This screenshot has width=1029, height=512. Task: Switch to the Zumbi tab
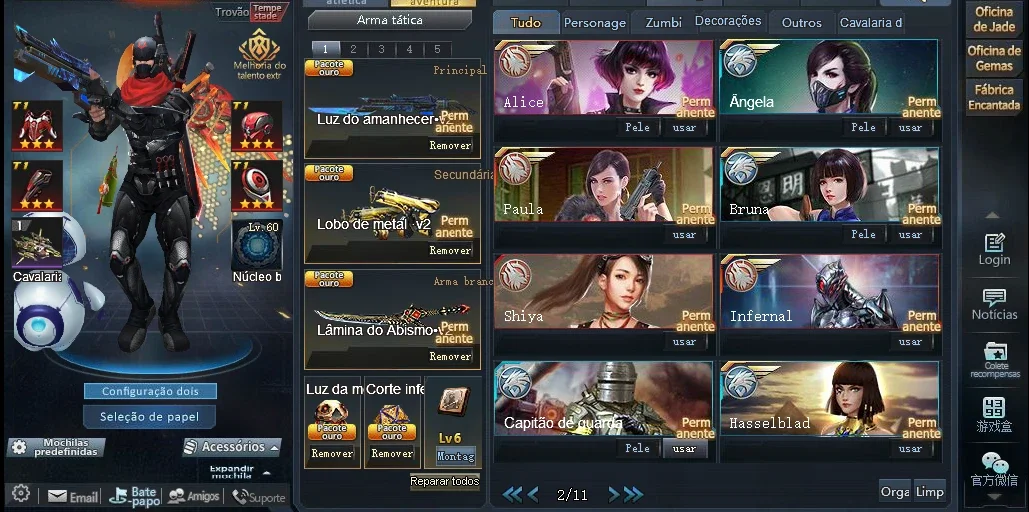[663, 22]
